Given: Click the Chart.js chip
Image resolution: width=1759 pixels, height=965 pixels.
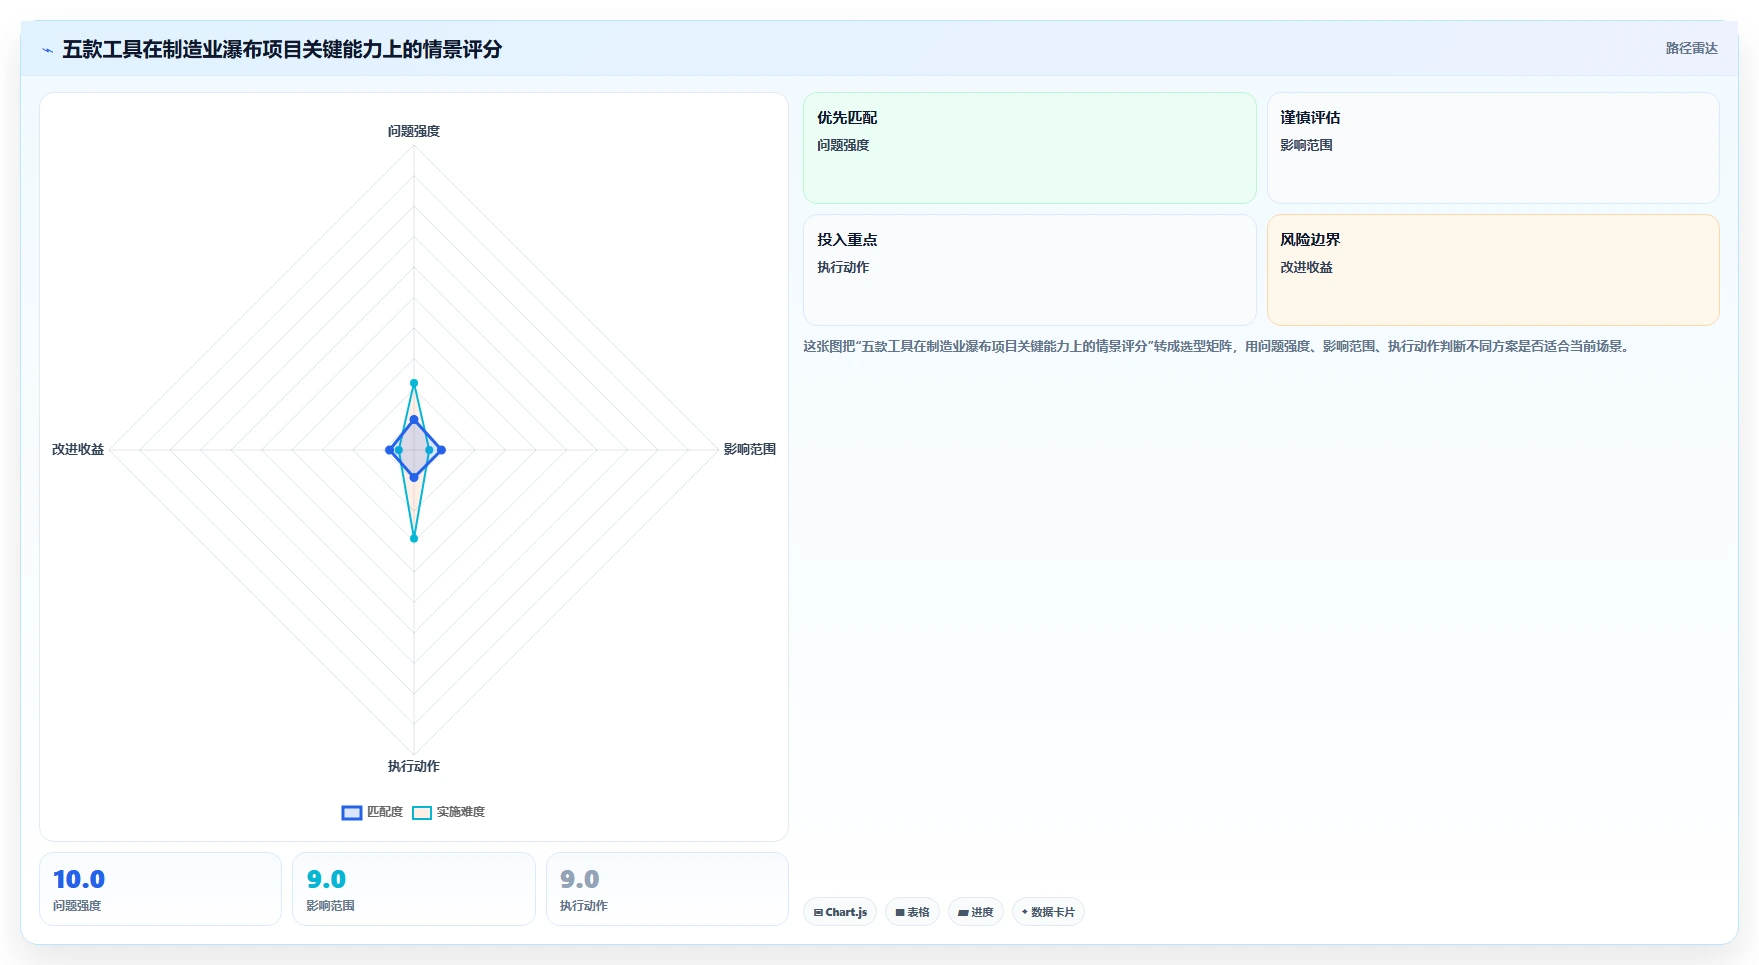Looking at the screenshot, I should [840, 912].
